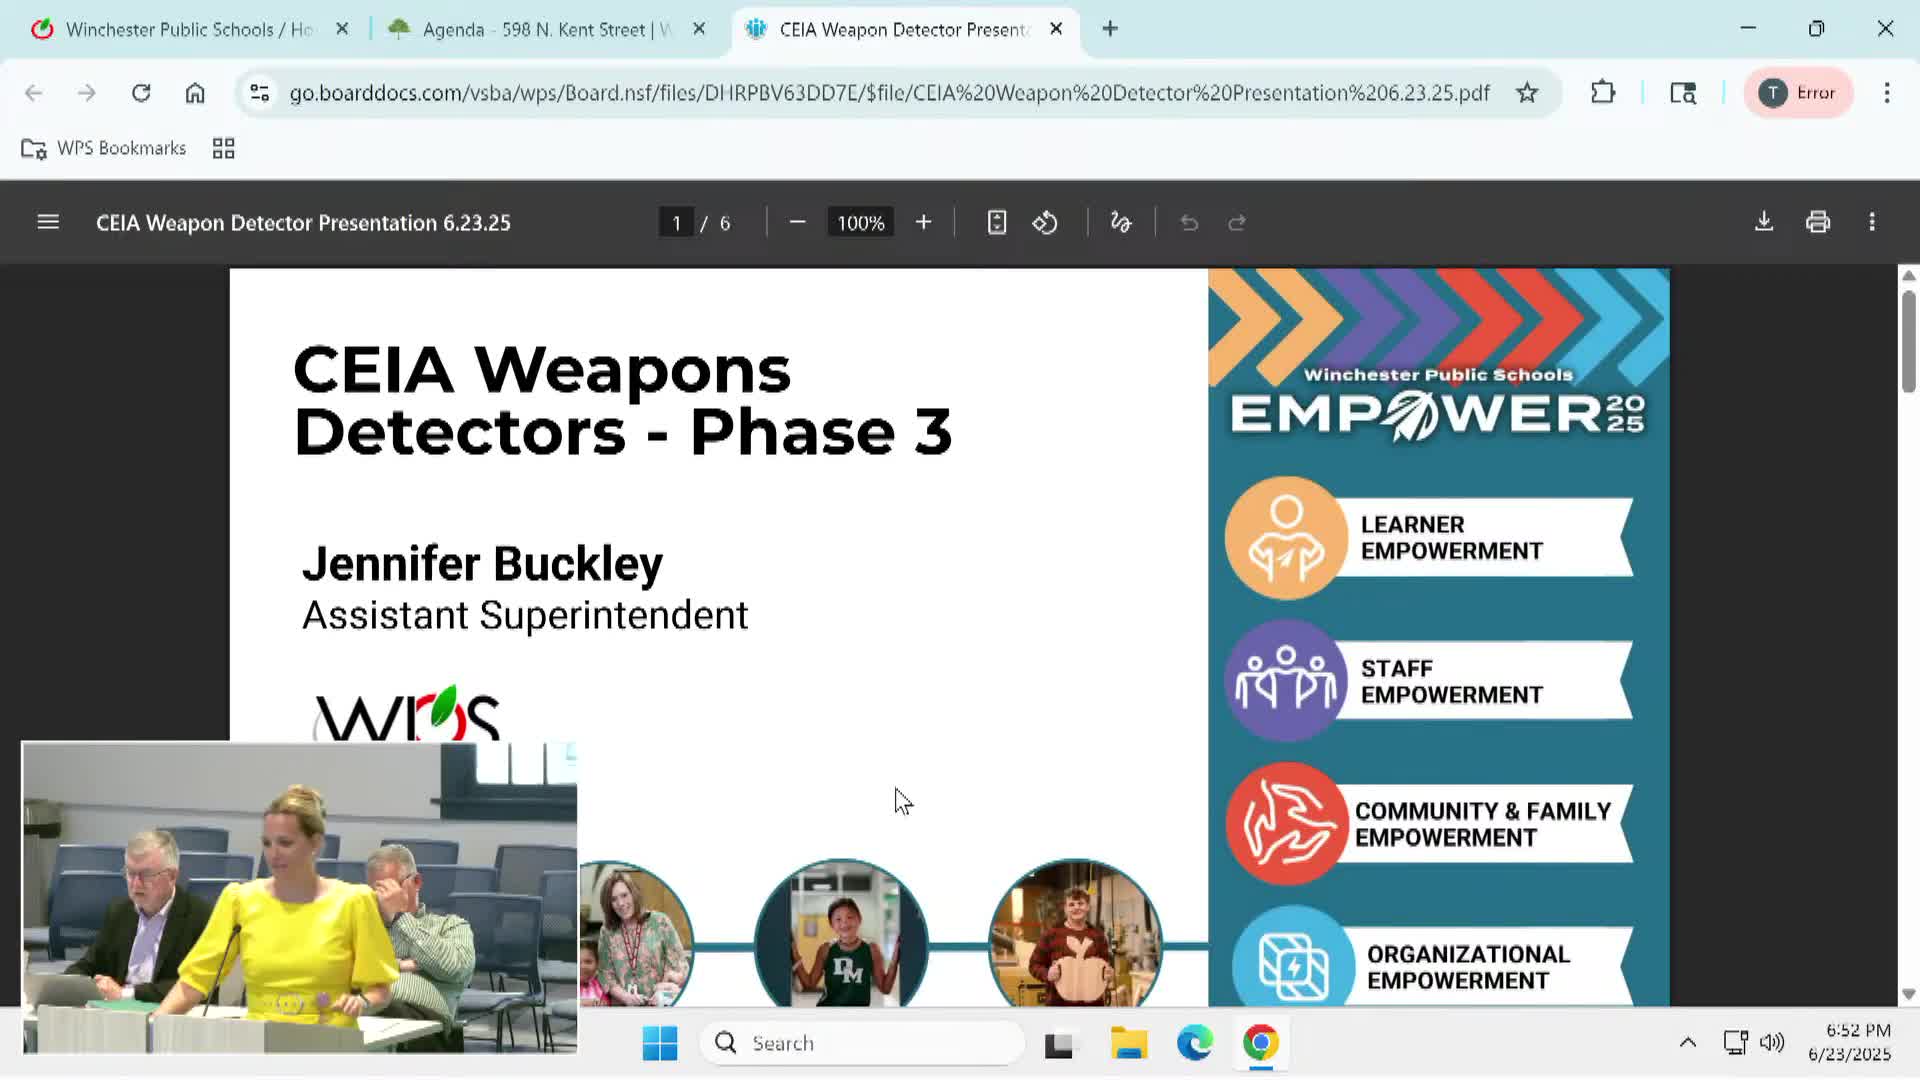Expand the Chrome three-dot menu
This screenshot has width=1920, height=1080.
click(x=1886, y=93)
